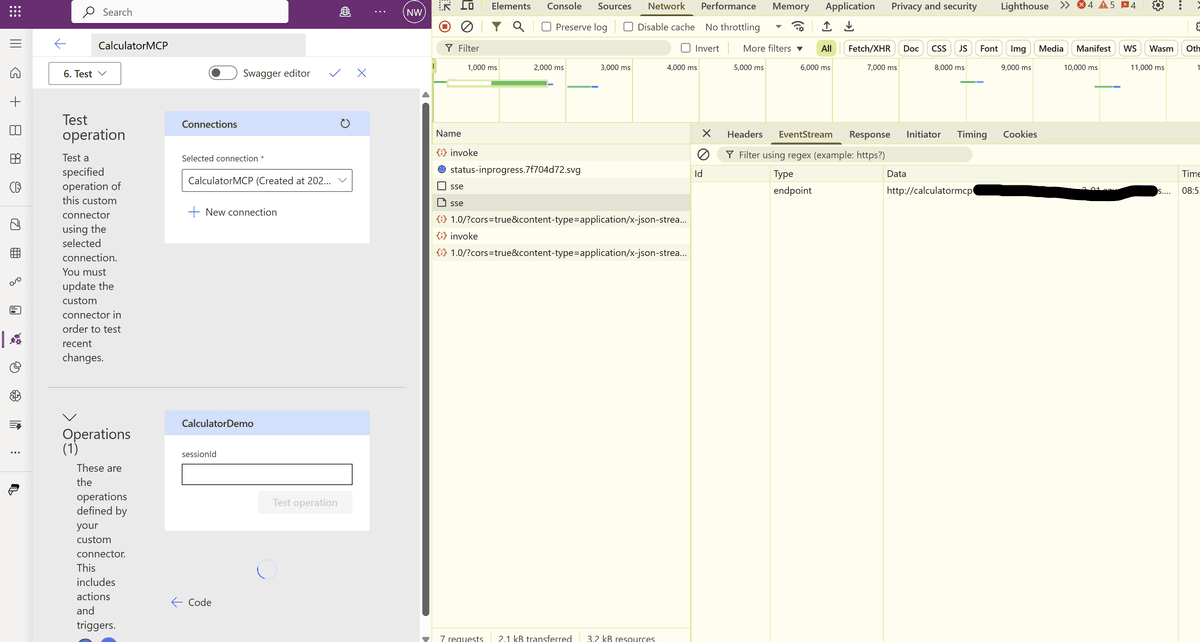Image resolution: width=1200 pixels, height=642 pixels.
Task: Open the More filters dropdown
Action: click(x=773, y=48)
